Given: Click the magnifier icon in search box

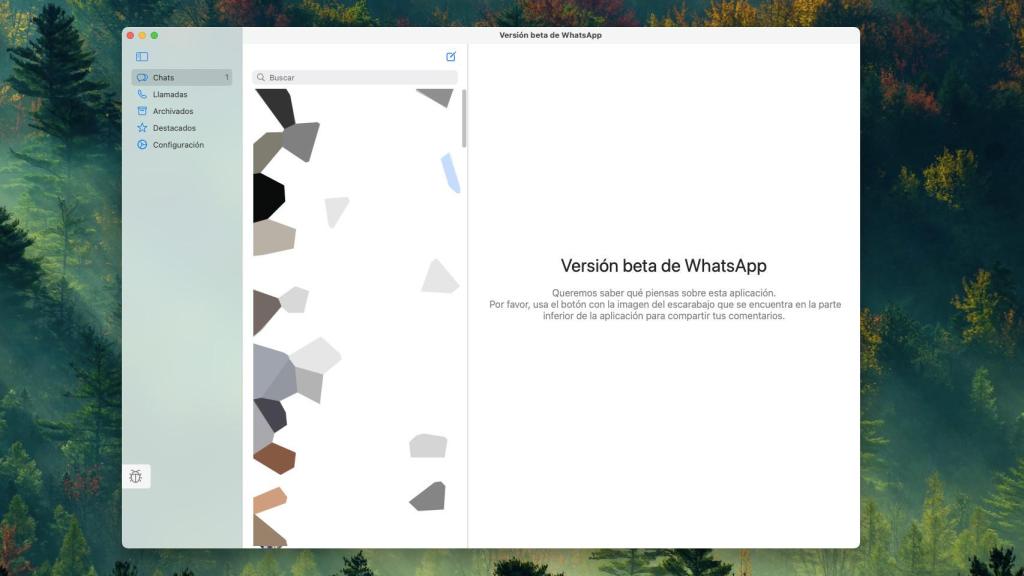Looking at the screenshot, I should coord(261,77).
